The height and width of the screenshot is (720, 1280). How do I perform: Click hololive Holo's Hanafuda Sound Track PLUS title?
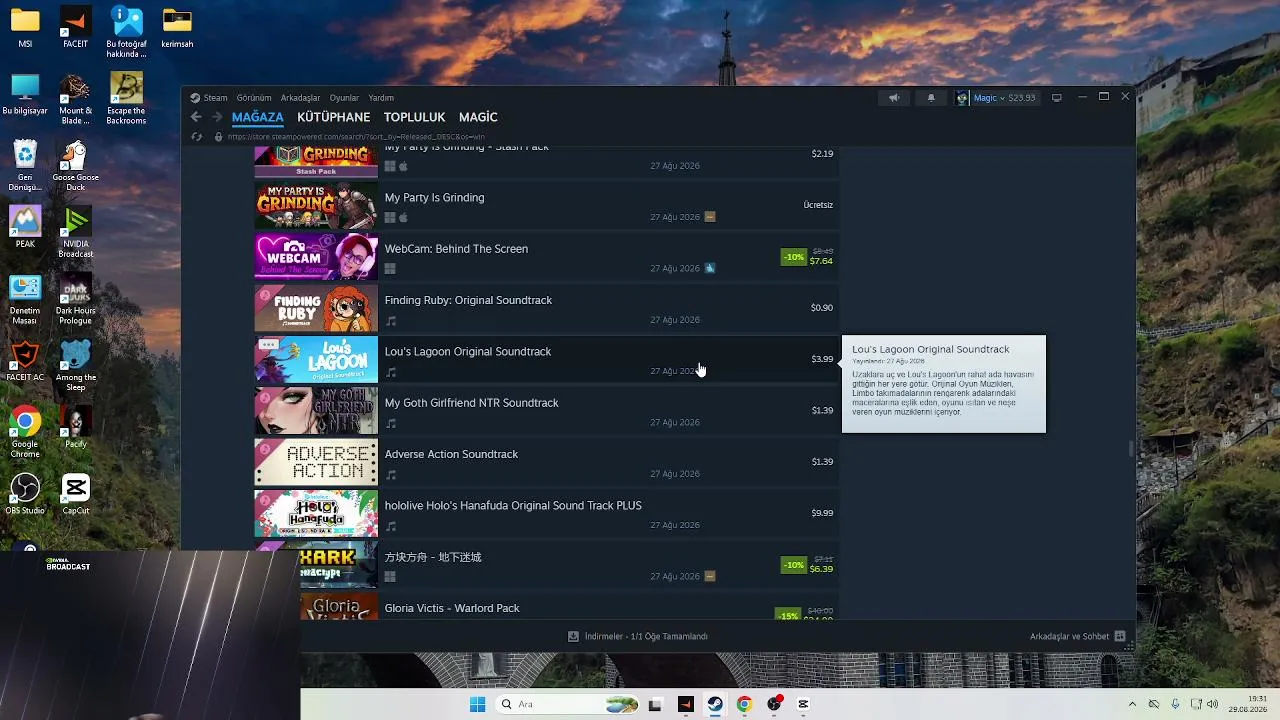513,506
